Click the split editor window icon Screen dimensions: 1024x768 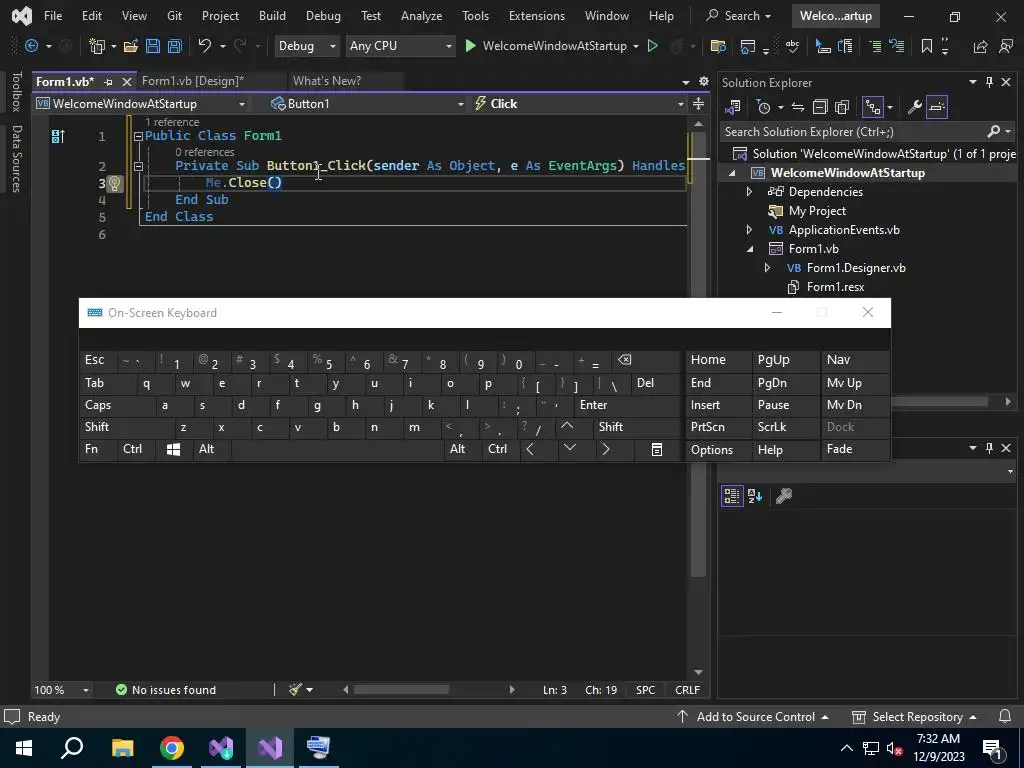(698, 104)
